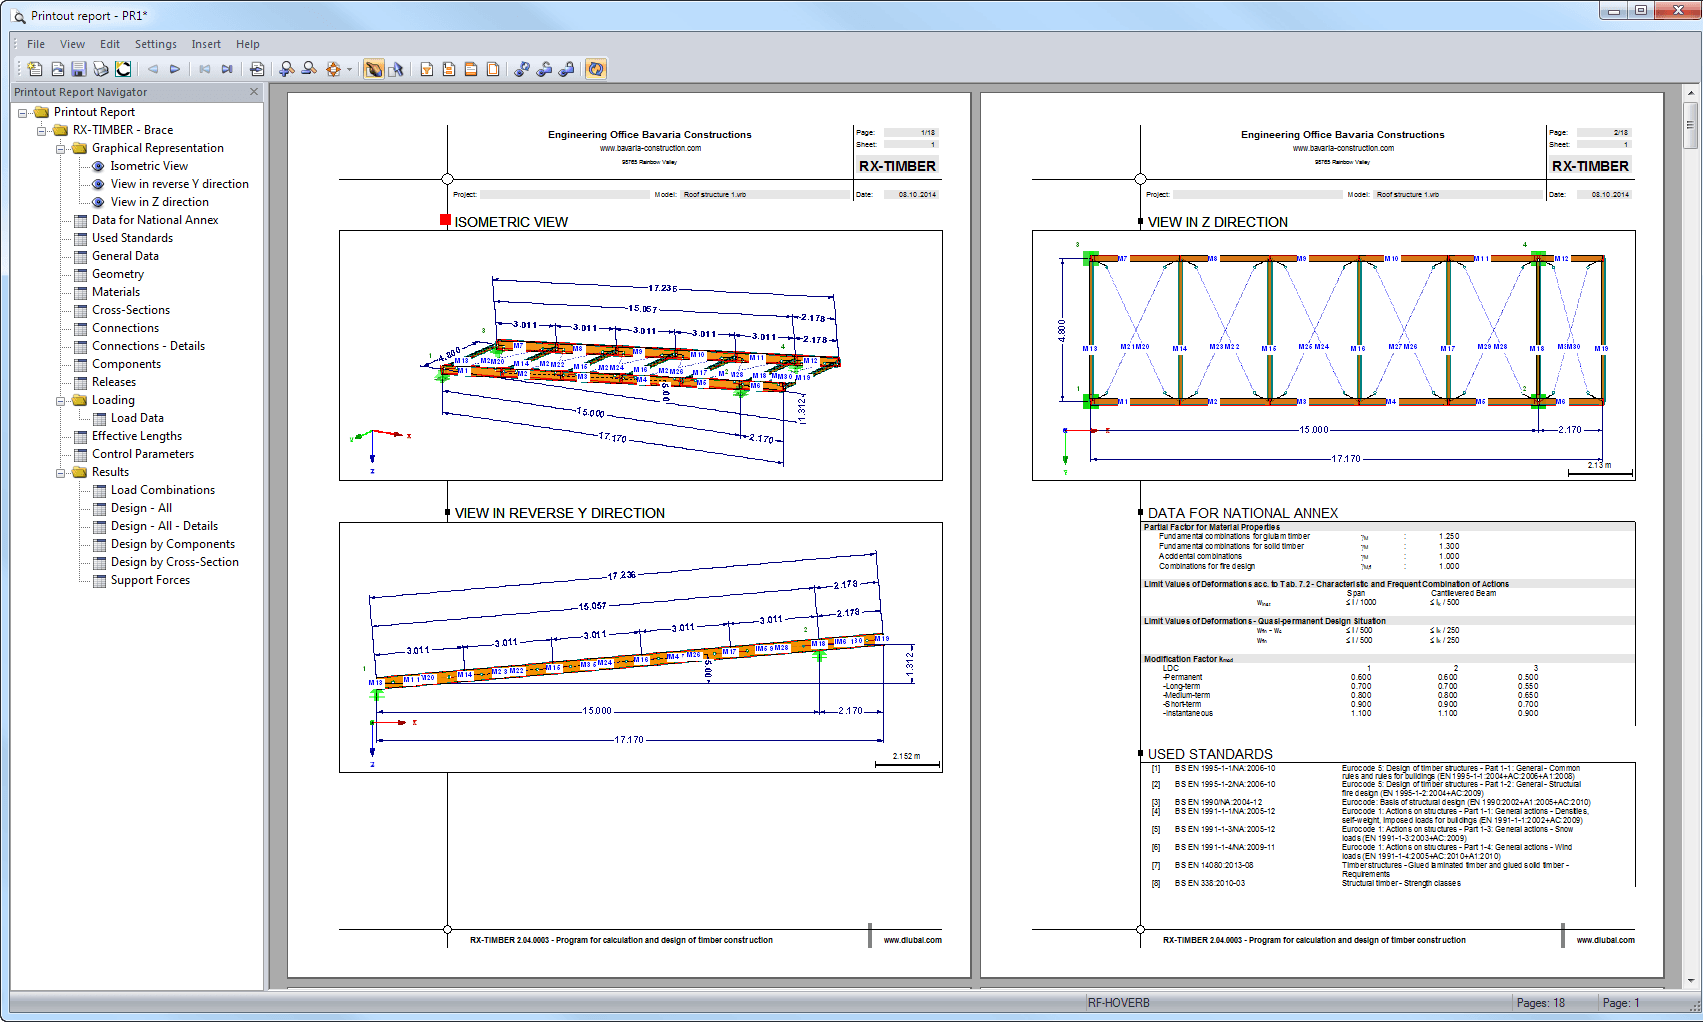Click the black-and-white C toolbar icon
This screenshot has width=1703, height=1022.
(123, 69)
